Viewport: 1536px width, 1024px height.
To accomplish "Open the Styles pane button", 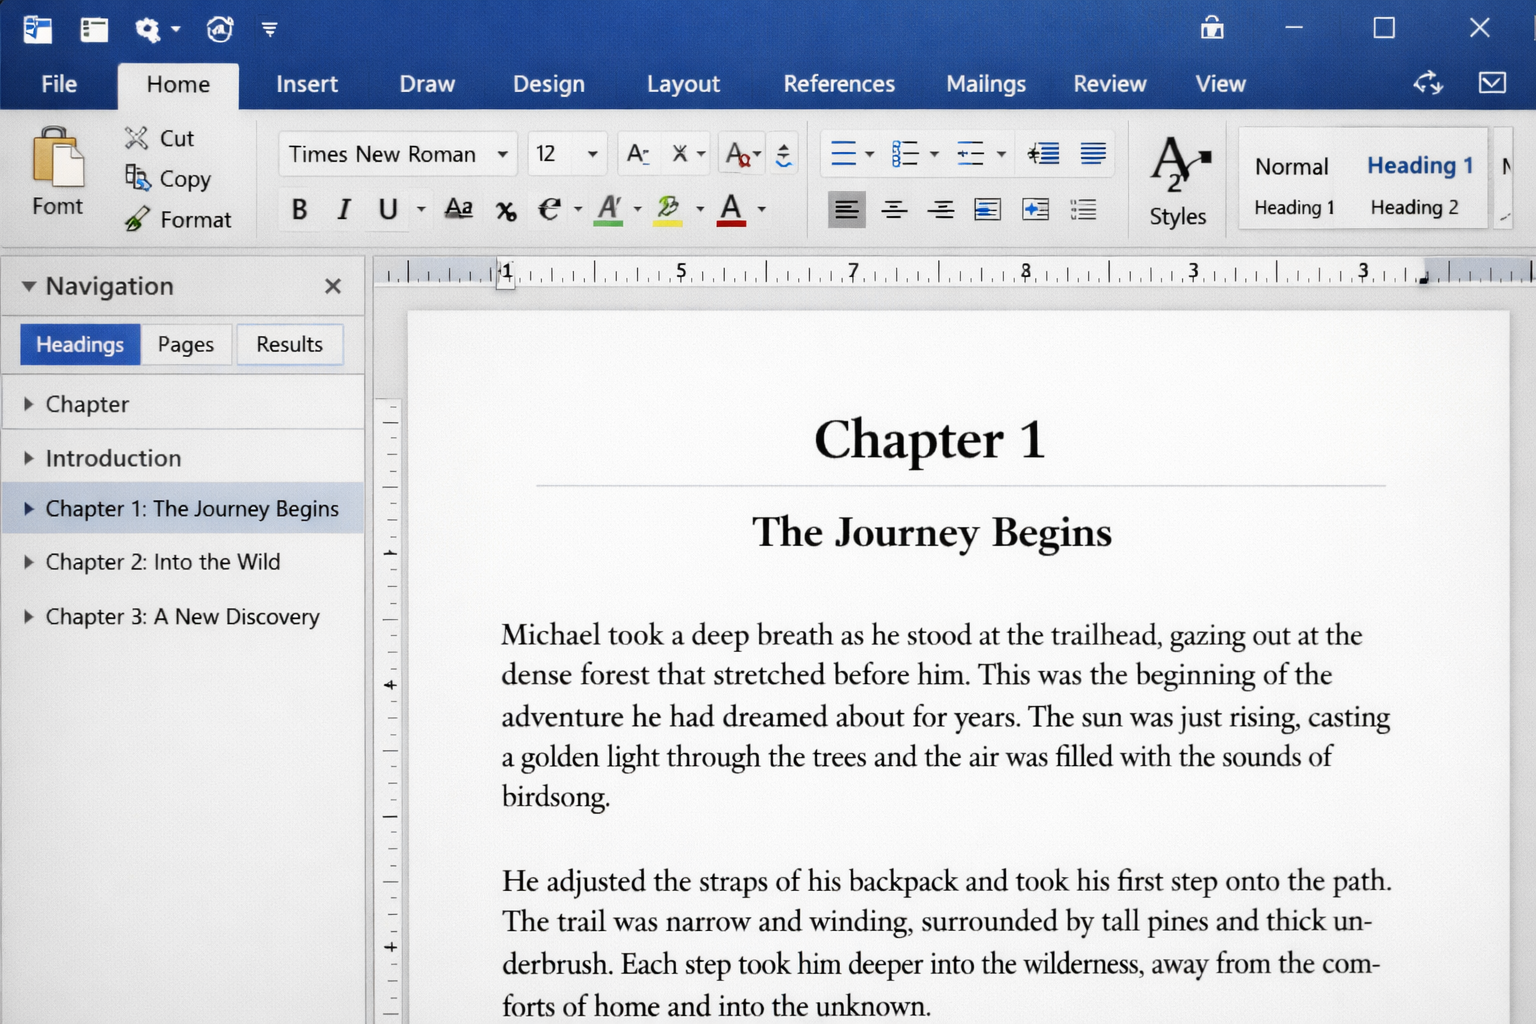I will pyautogui.click(x=1178, y=180).
